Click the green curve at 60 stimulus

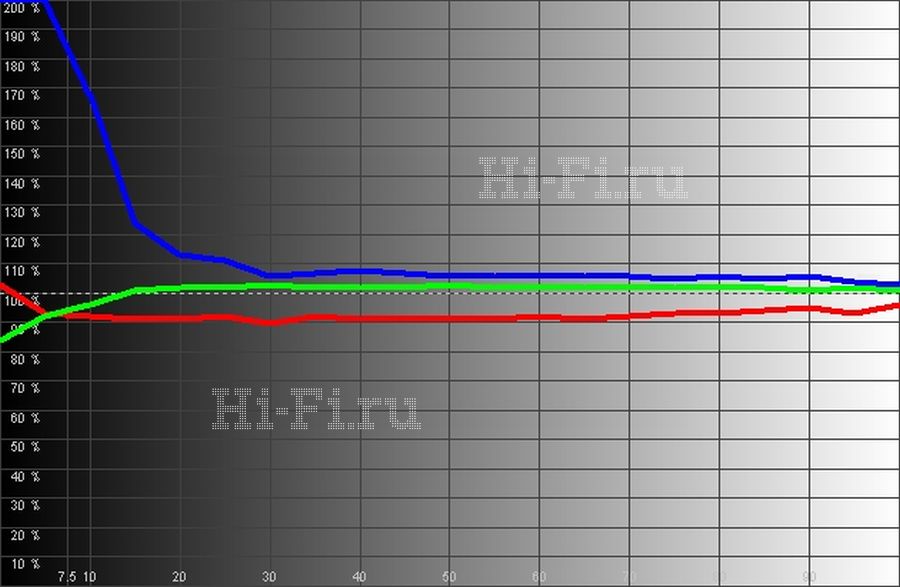(539, 286)
